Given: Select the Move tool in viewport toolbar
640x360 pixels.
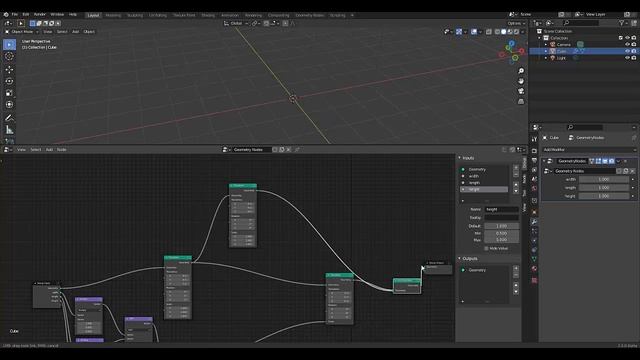Looking at the screenshot, I should coord(9,69).
